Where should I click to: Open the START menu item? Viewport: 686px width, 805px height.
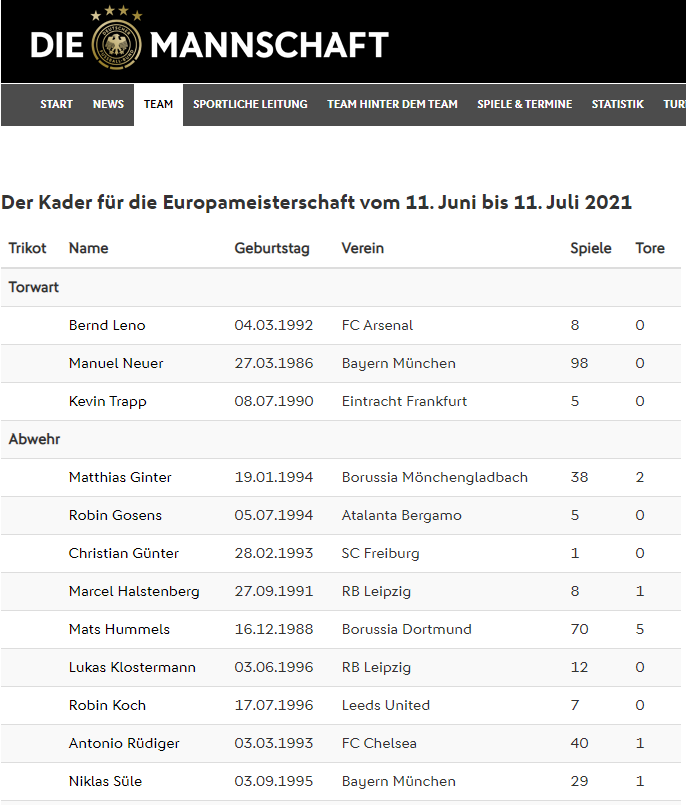(56, 104)
